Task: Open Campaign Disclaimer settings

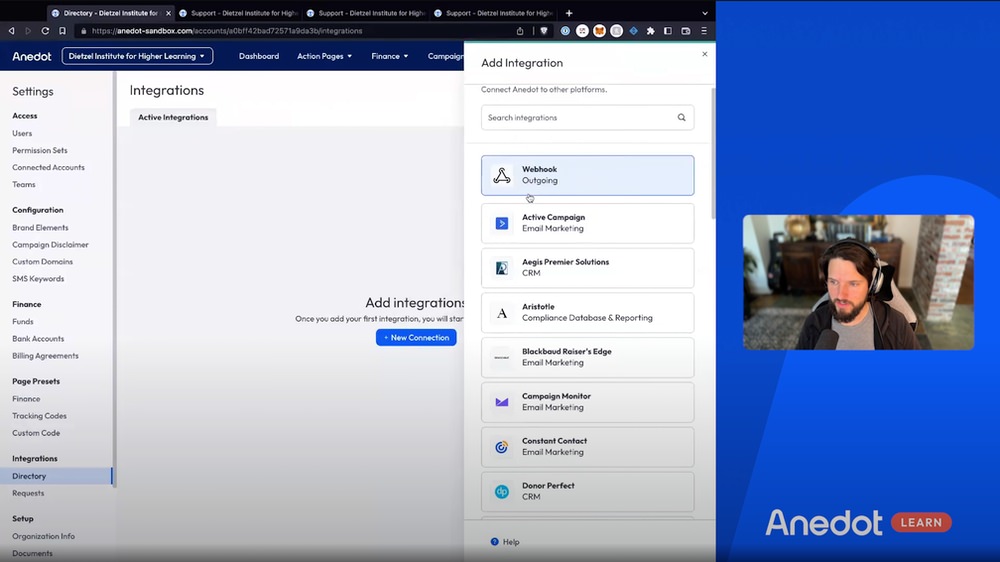Action: click(50, 245)
